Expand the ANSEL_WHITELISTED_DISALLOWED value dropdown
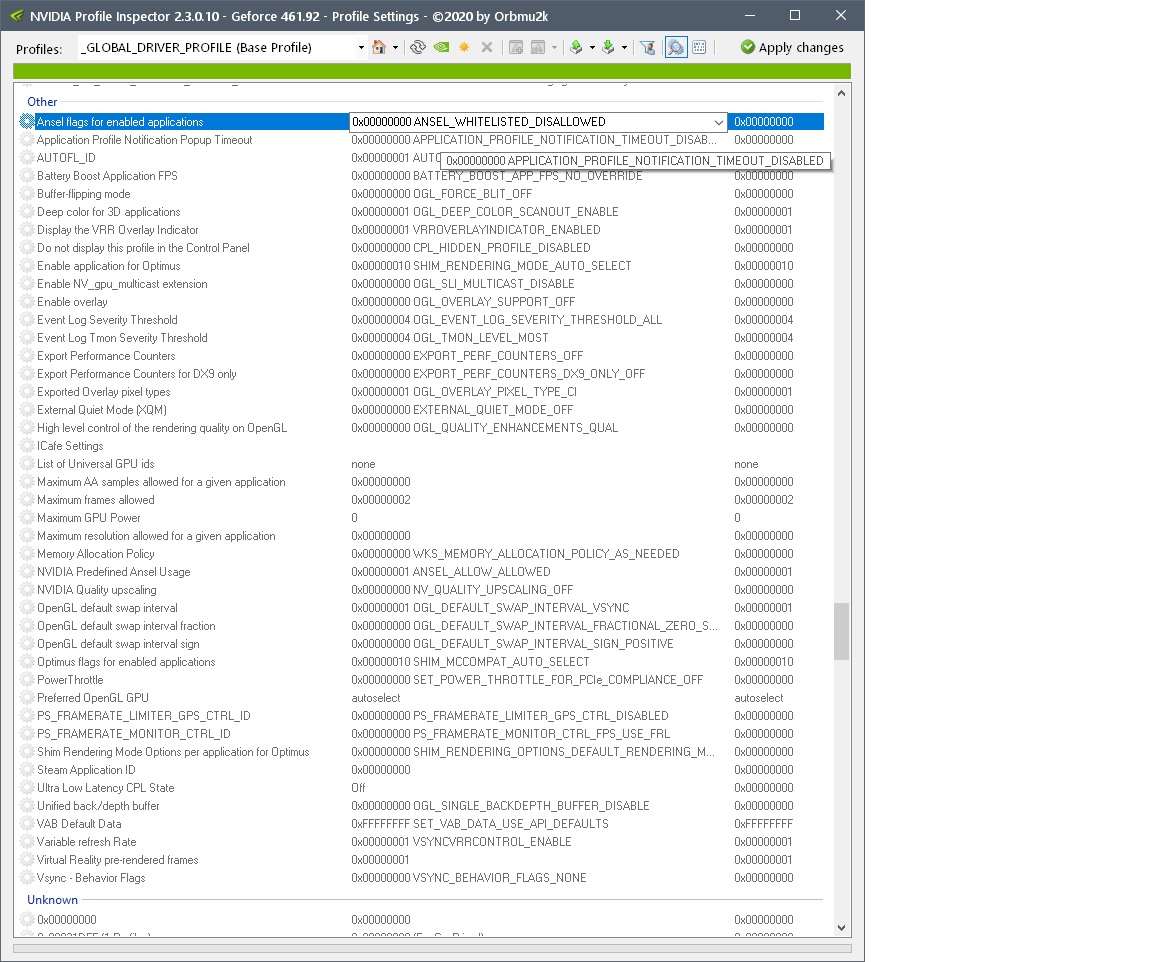The width and height of the screenshot is (1152, 962). pos(718,122)
